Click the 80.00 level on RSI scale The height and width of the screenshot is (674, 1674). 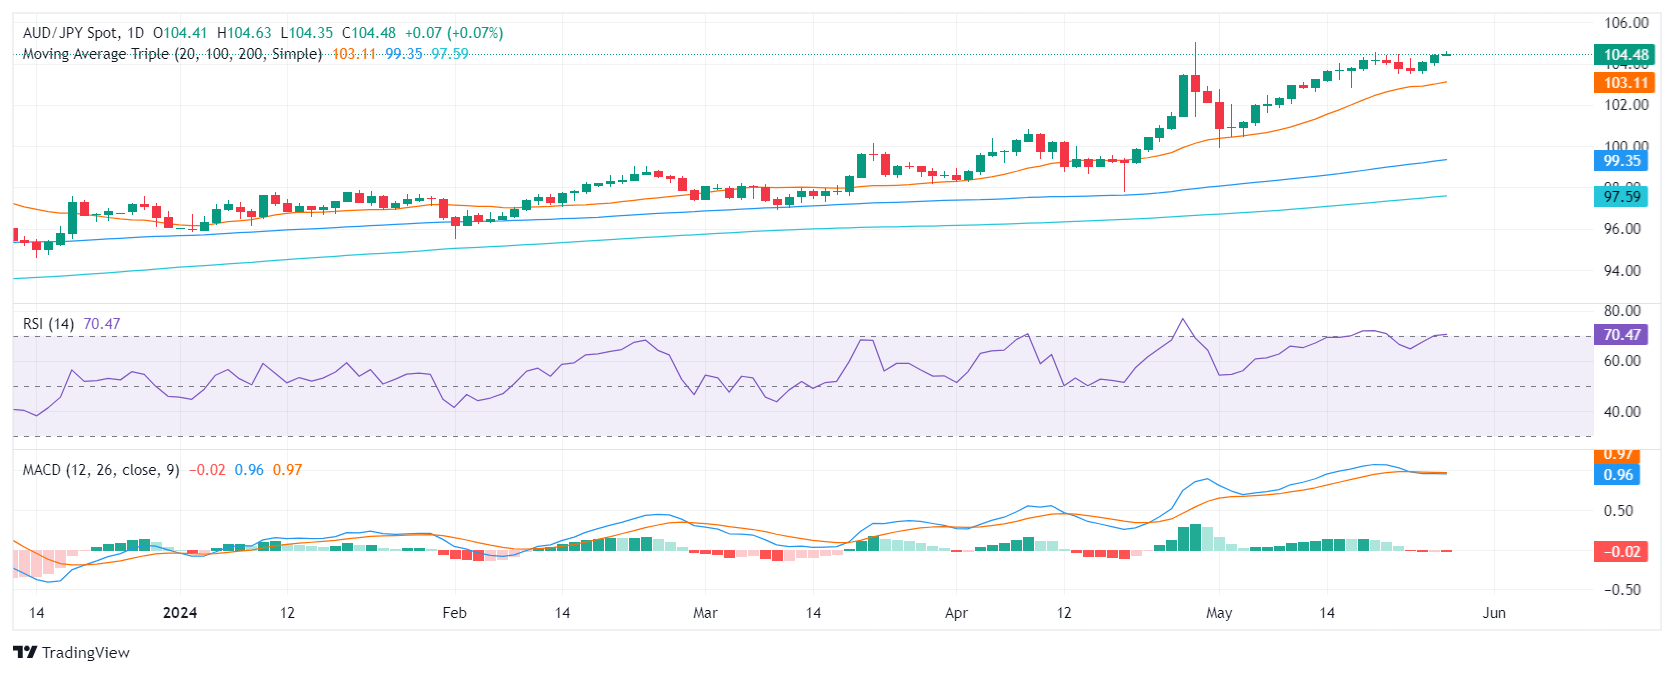(x=1621, y=311)
